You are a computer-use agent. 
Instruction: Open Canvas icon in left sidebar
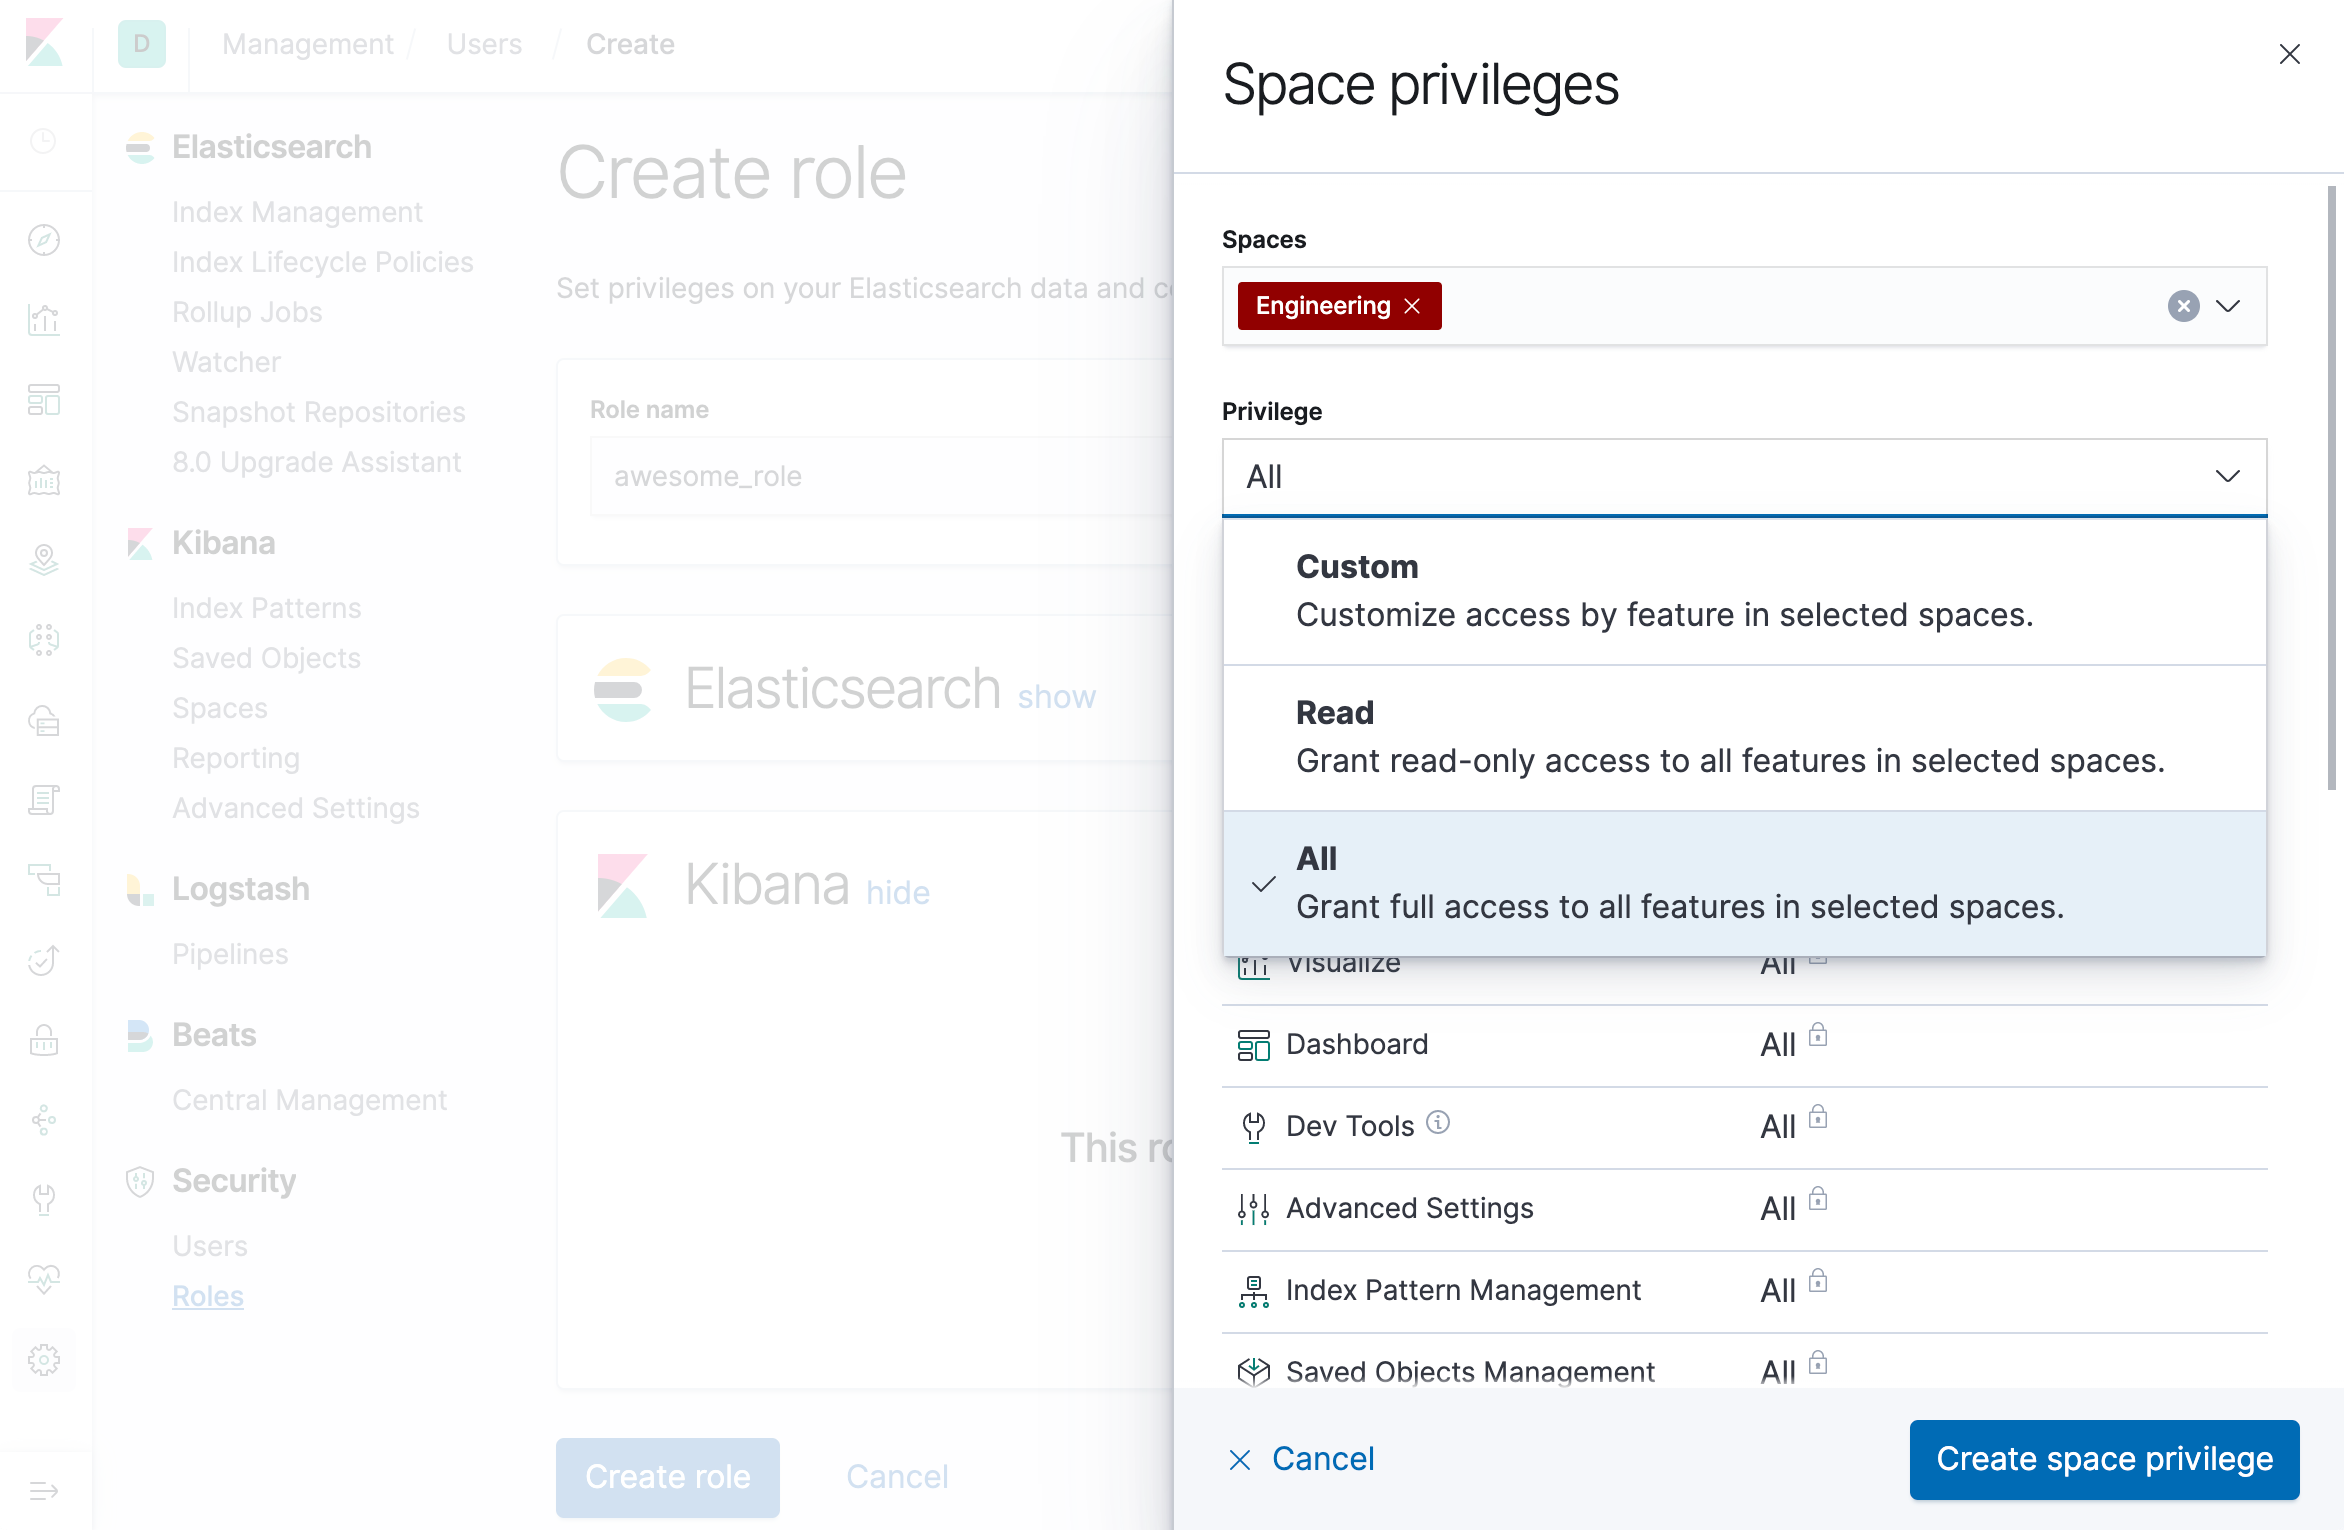pos(44,480)
